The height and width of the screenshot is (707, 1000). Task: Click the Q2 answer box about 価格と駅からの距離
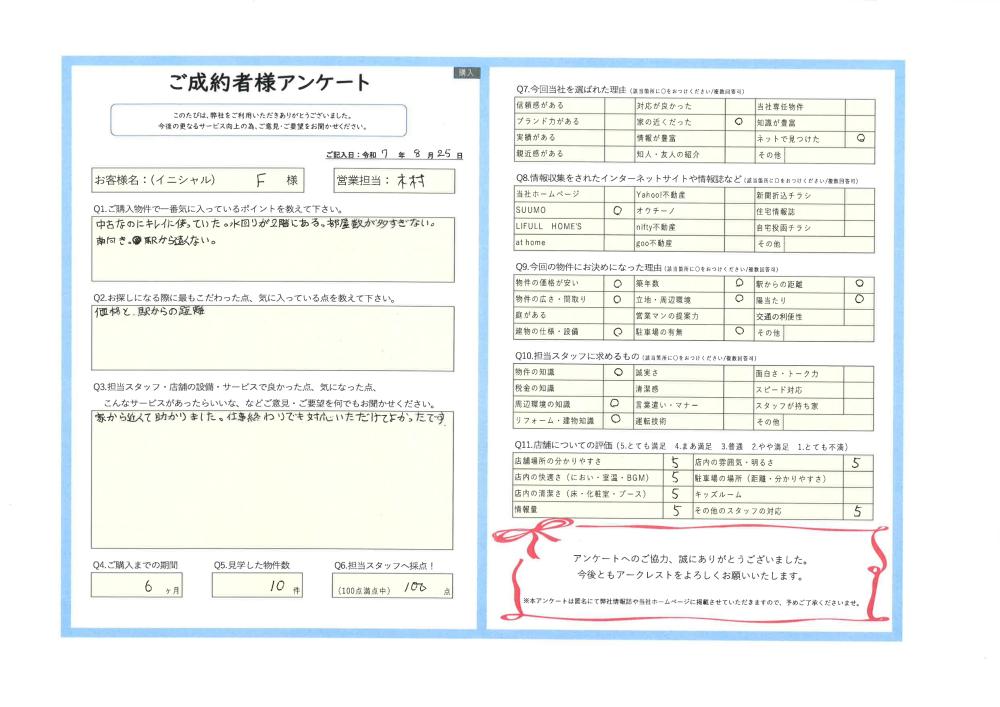(x=271, y=338)
